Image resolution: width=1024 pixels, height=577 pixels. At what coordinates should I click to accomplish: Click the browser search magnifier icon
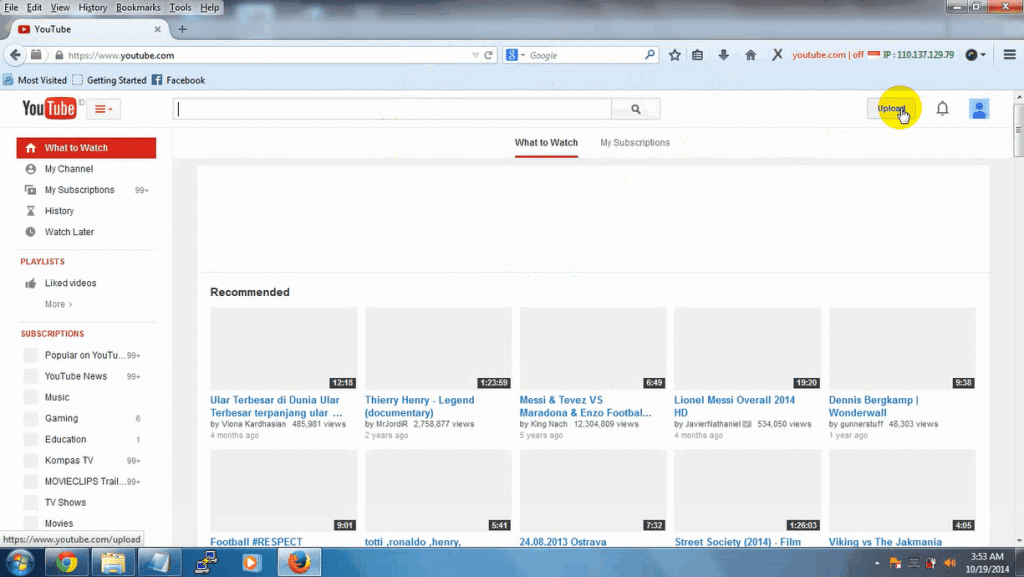649,55
